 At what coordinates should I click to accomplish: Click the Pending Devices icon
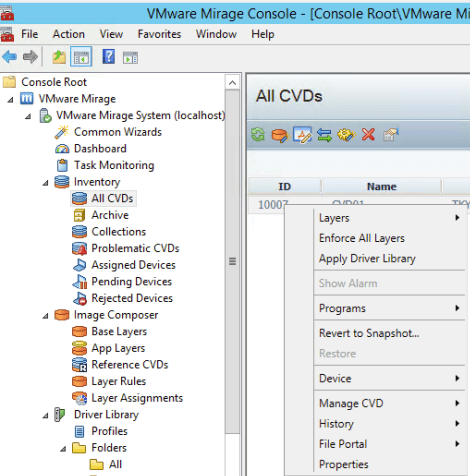click(x=80, y=282)
